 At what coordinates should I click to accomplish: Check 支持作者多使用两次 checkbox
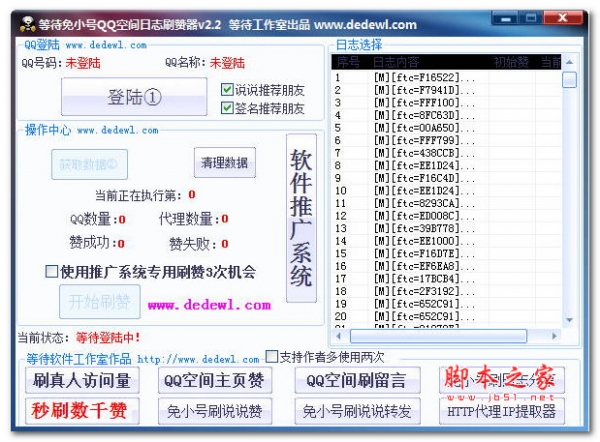[x=271, y=356]
